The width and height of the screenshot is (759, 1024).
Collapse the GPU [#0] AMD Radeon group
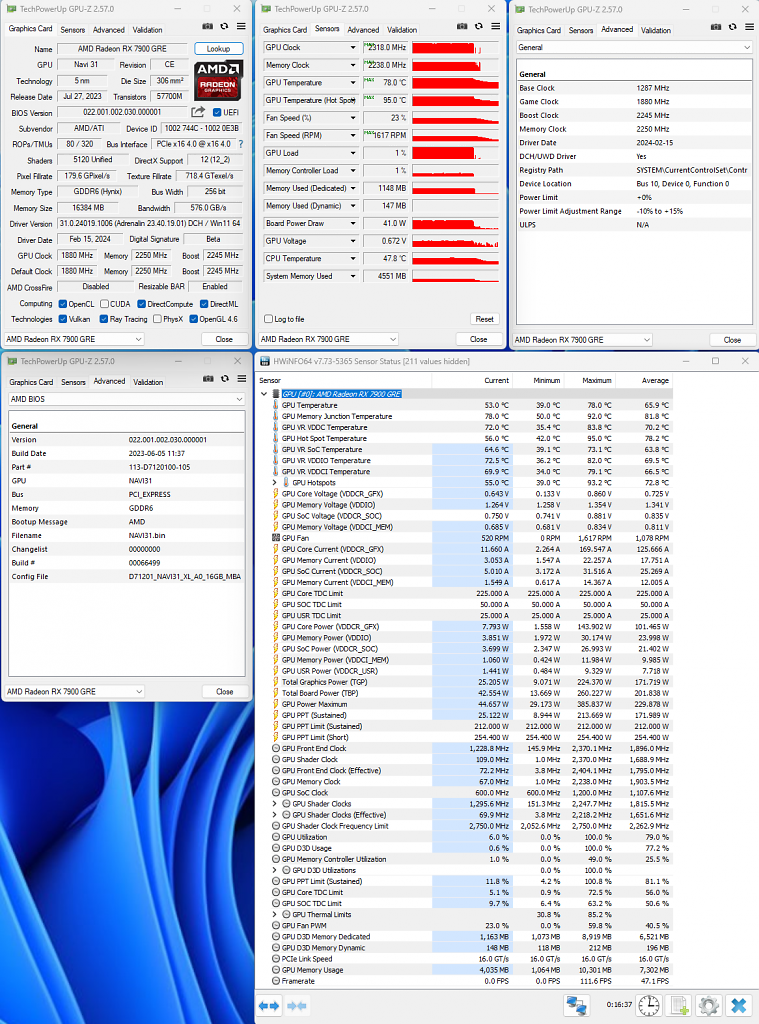coord(264,394)
